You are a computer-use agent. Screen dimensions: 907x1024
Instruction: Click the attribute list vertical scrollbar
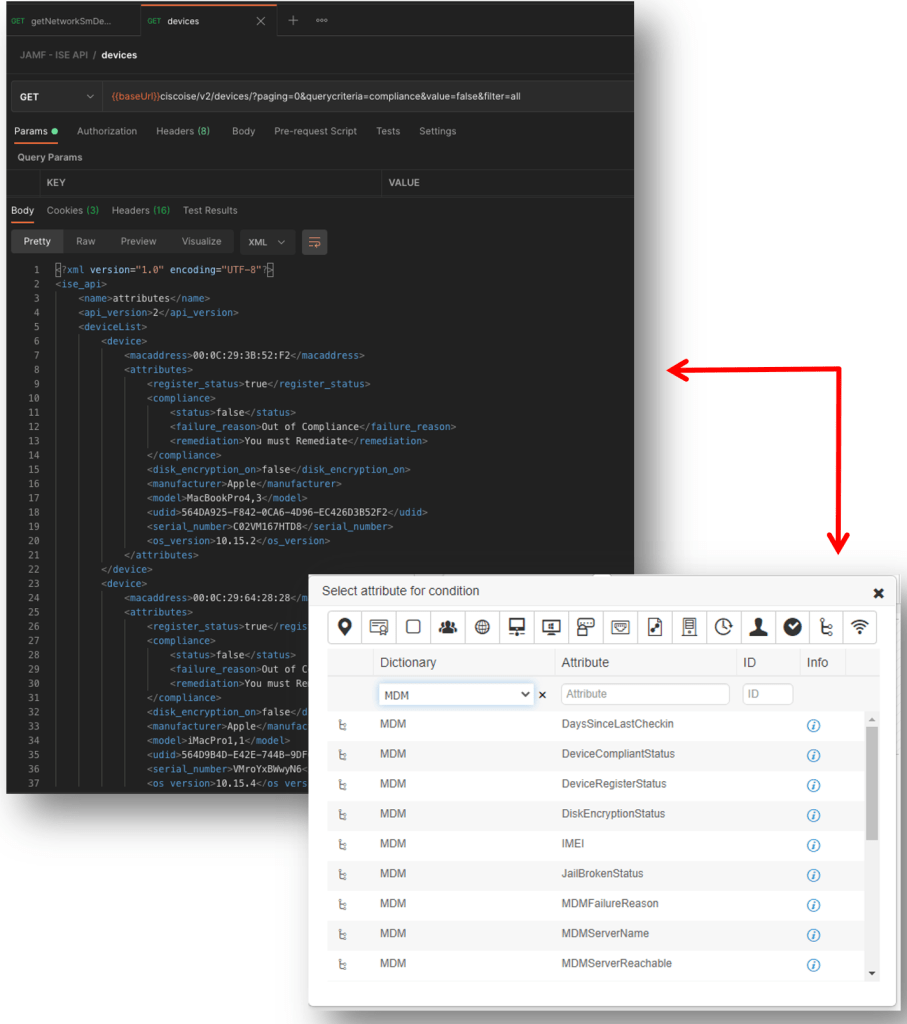click(x=871, y=780)
